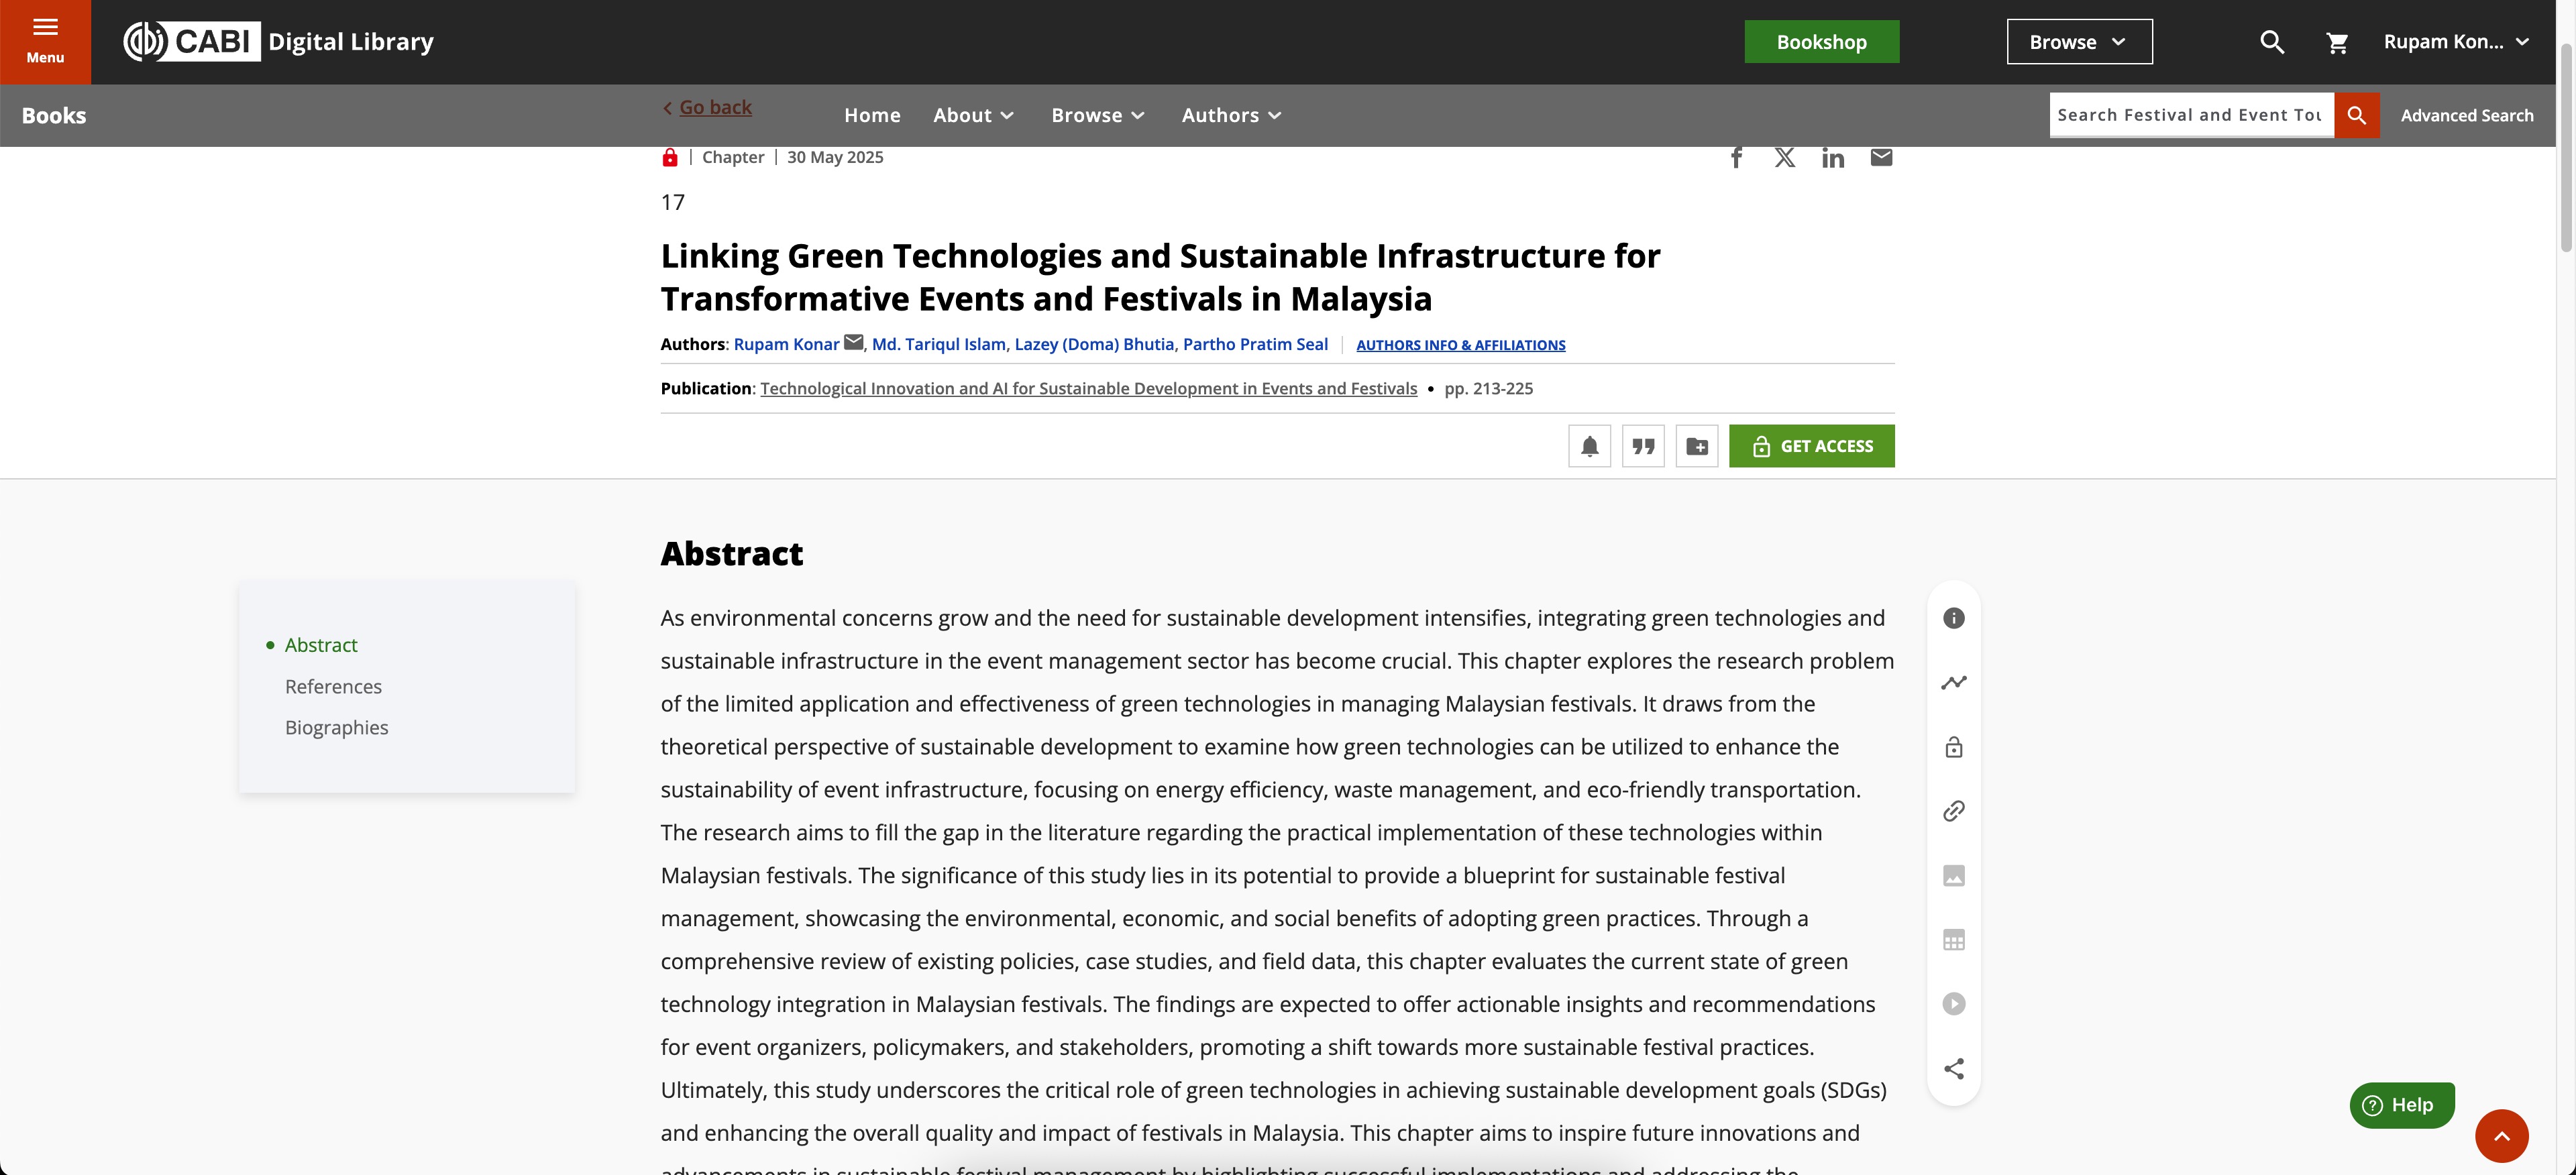This screenshot has width=2576, height=1175.
Task: Click the Search Festival and Event input field
Action: (x=2190, y=115)
